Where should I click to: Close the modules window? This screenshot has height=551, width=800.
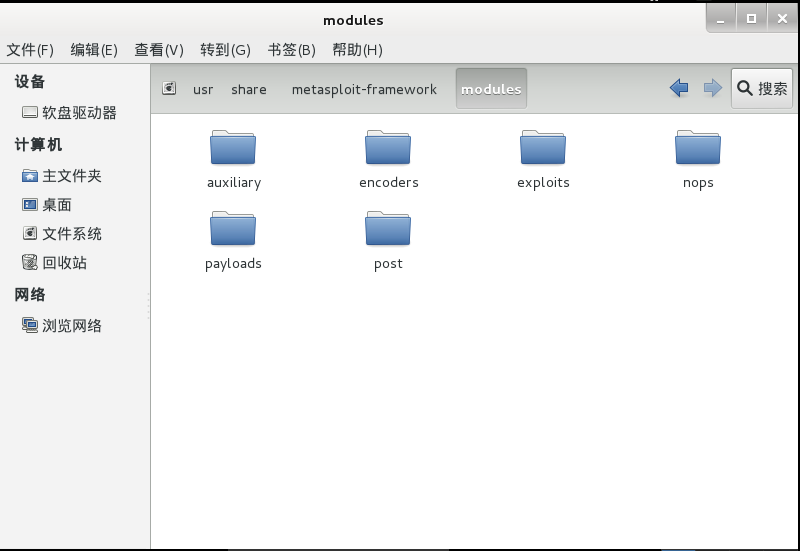coord(782,19)
